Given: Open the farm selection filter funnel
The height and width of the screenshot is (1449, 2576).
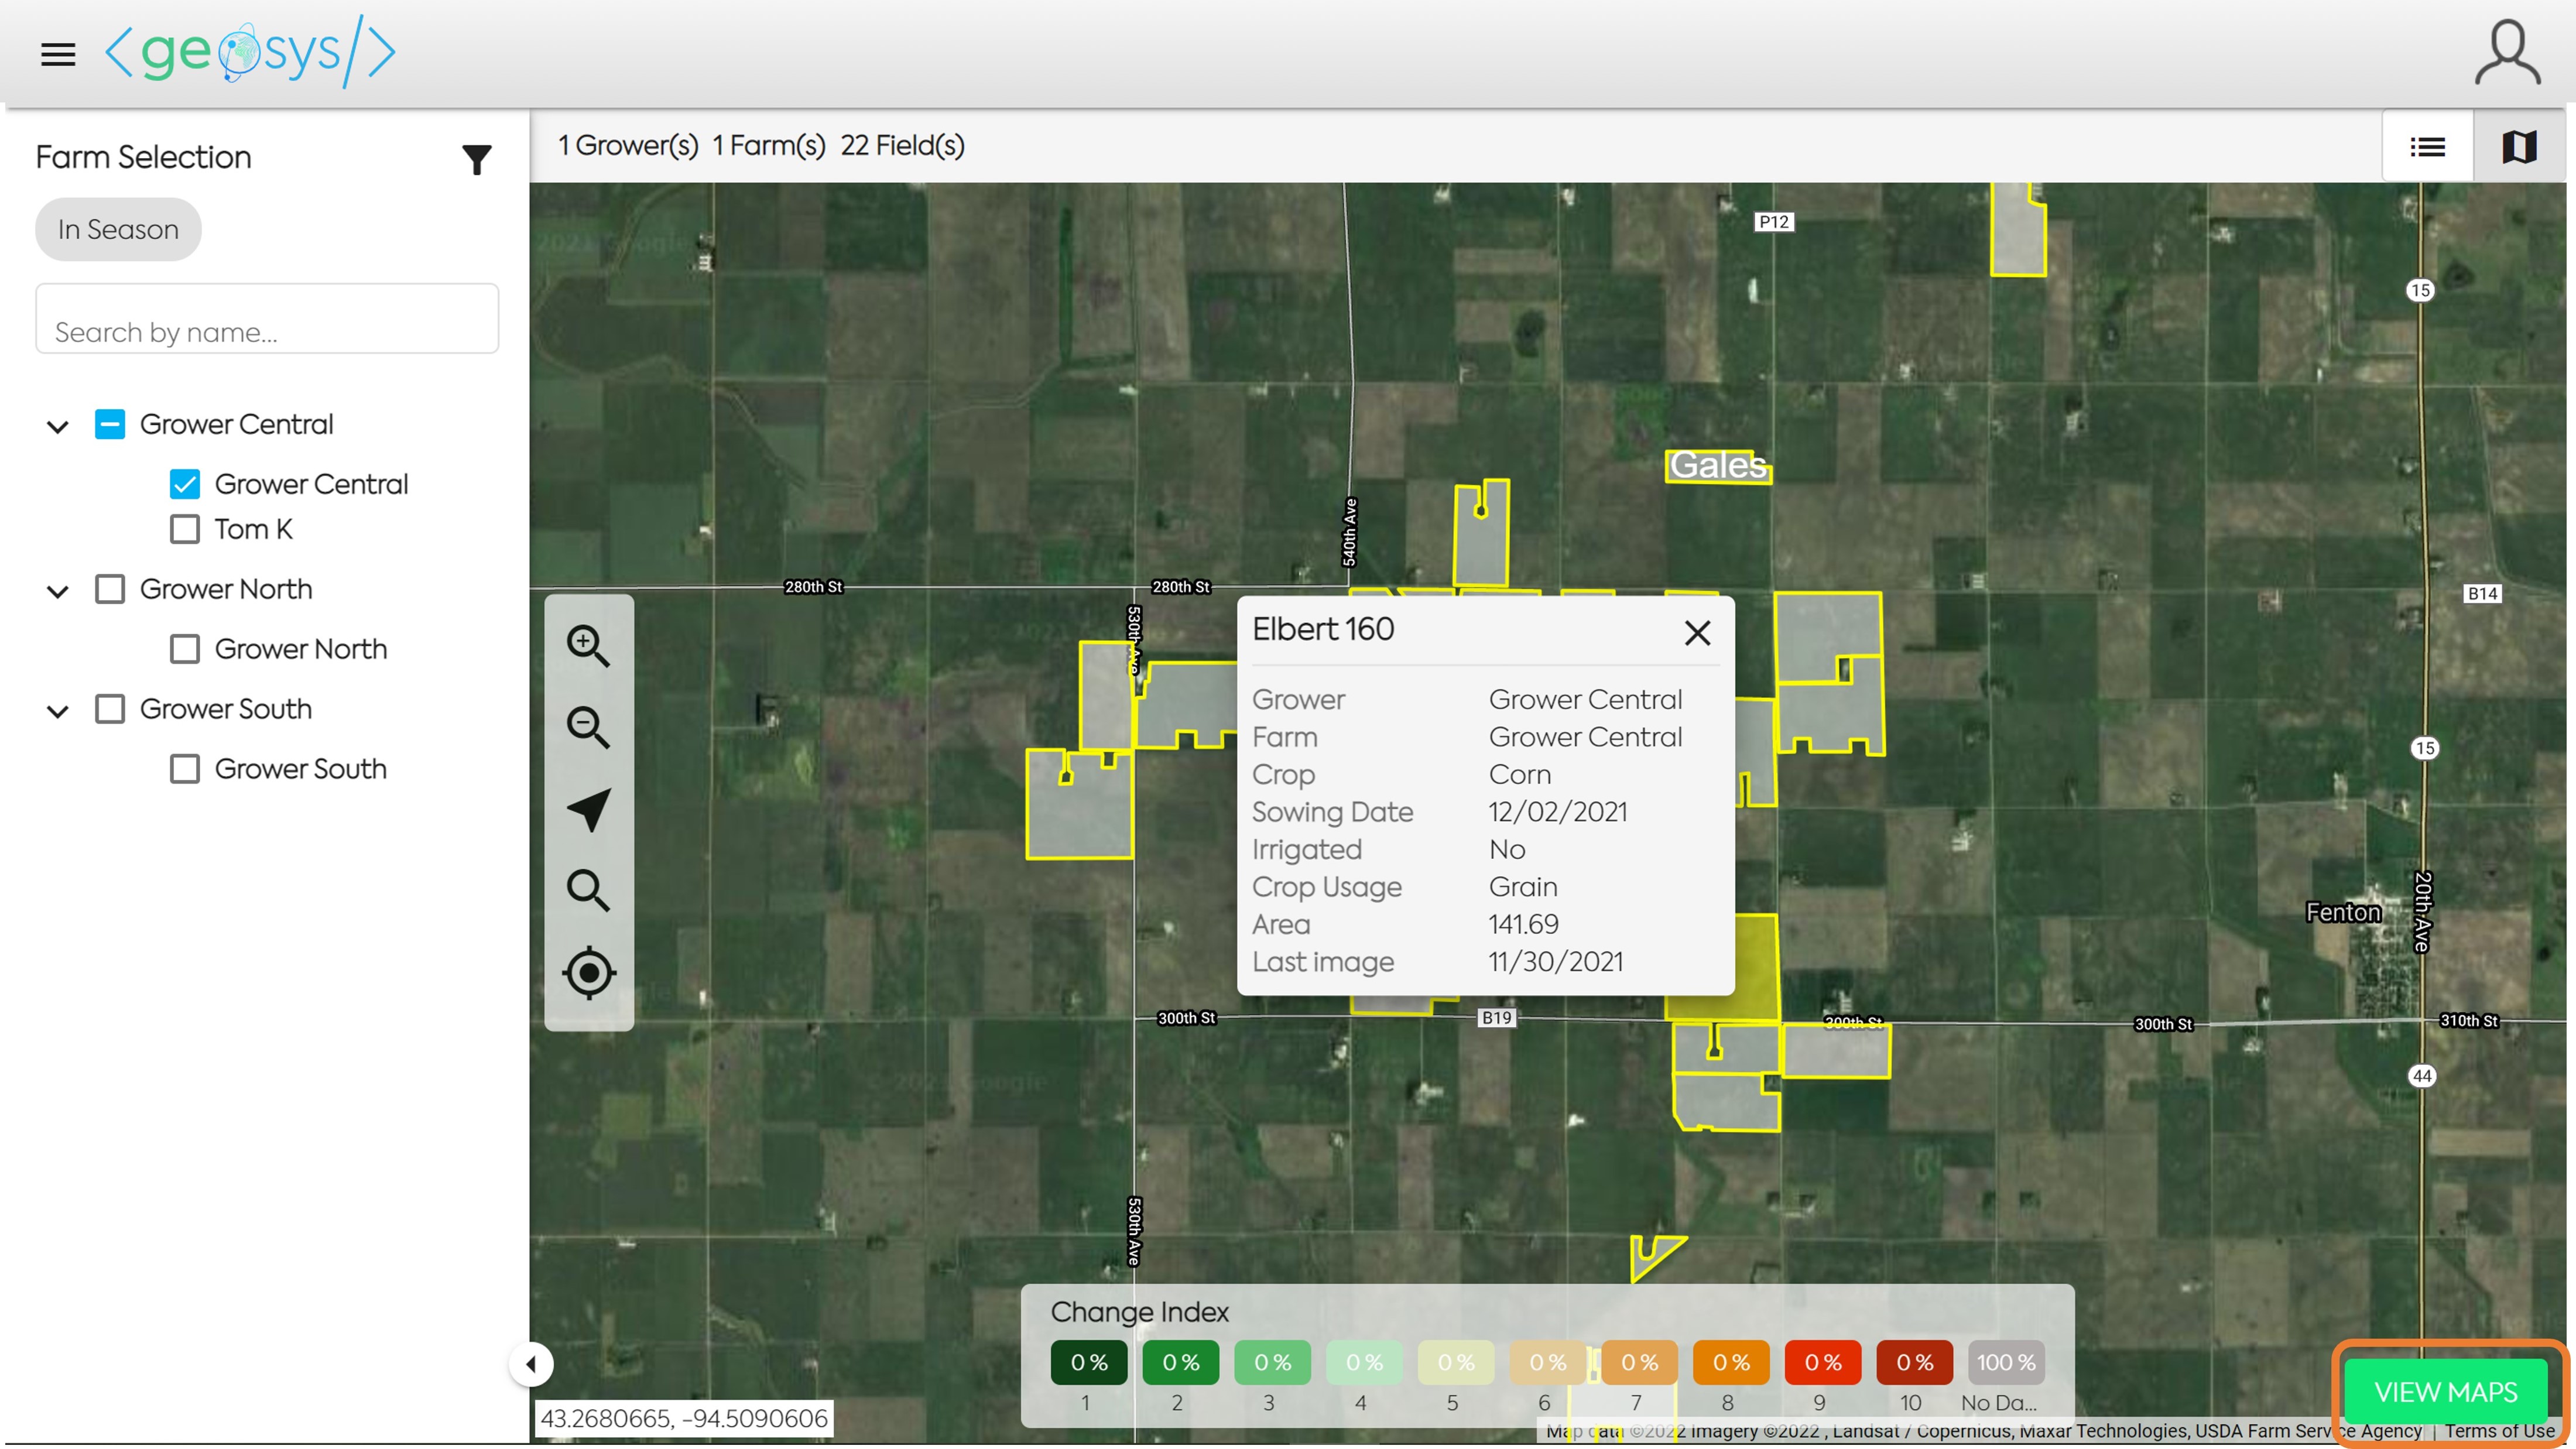Looking at the screenshot, I should (477, 159).
